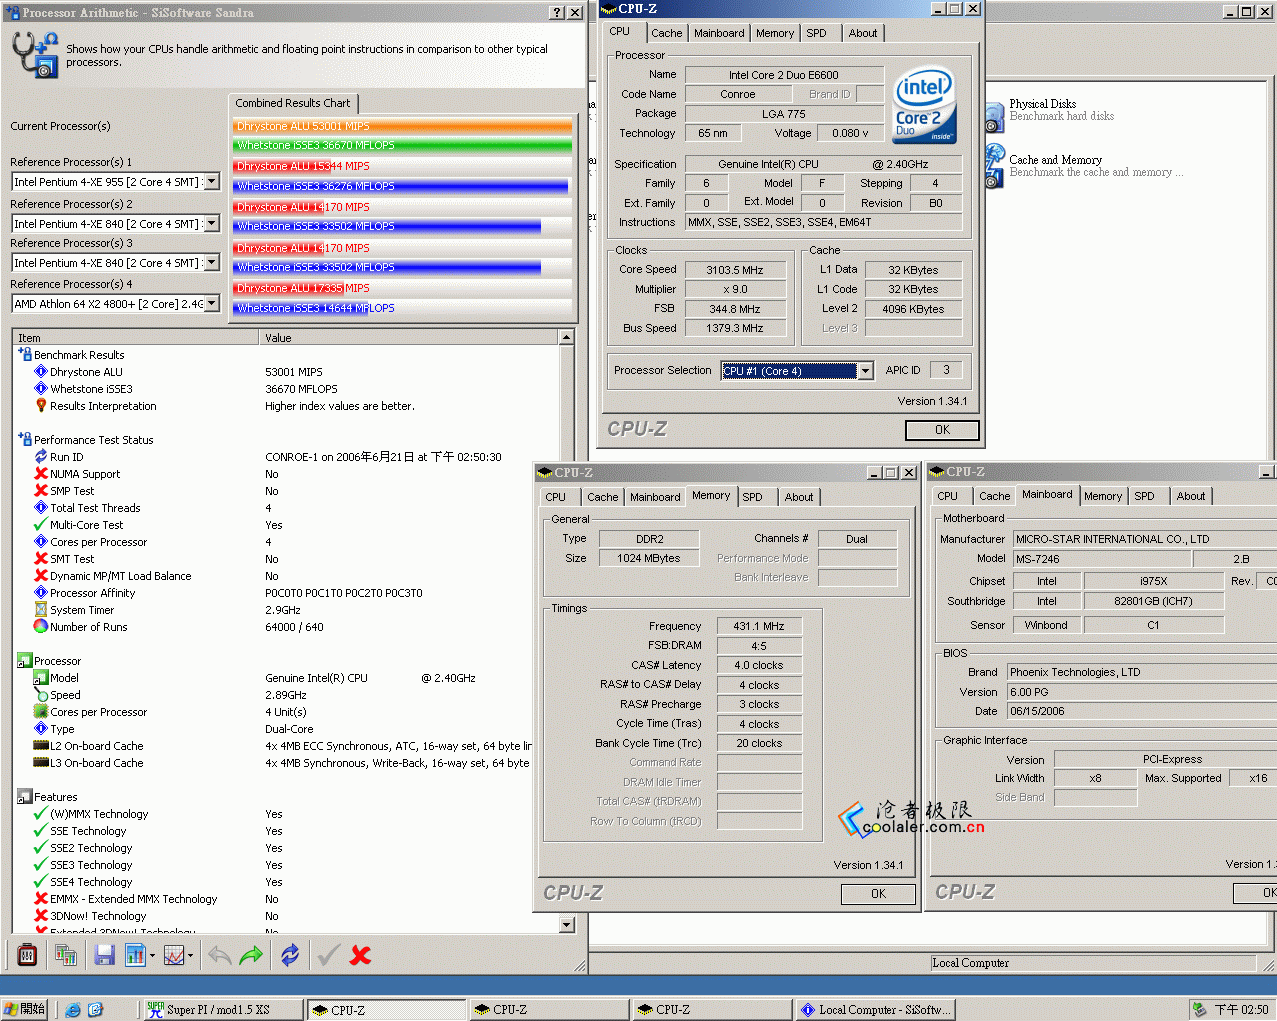
Task: Save results with the floppy disk icon
Action: [x=104, y=955]
